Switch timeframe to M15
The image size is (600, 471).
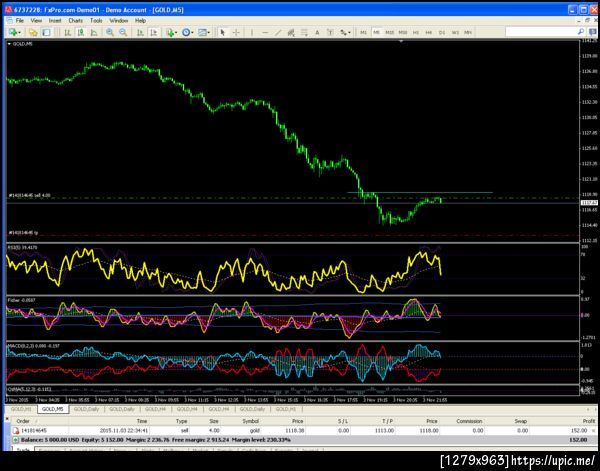[x=390, y=33]
